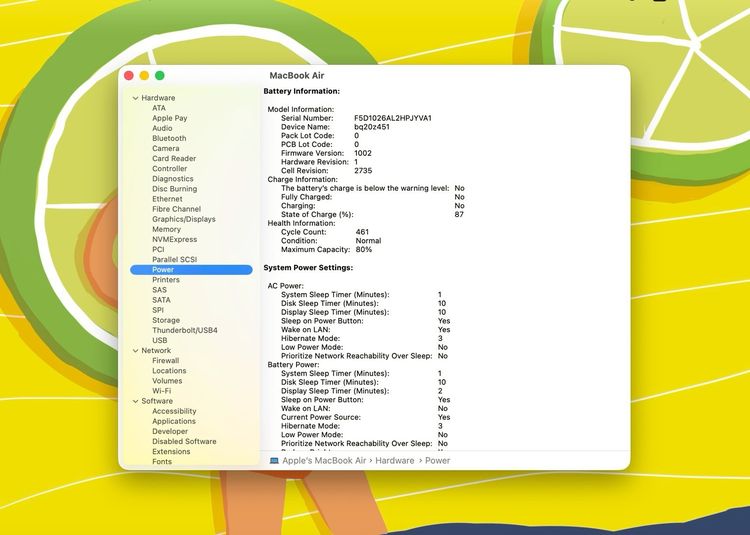Screen dimensions: 750x535
Task: Click the highlighted Power sidebar item
Action: point(191,270)
